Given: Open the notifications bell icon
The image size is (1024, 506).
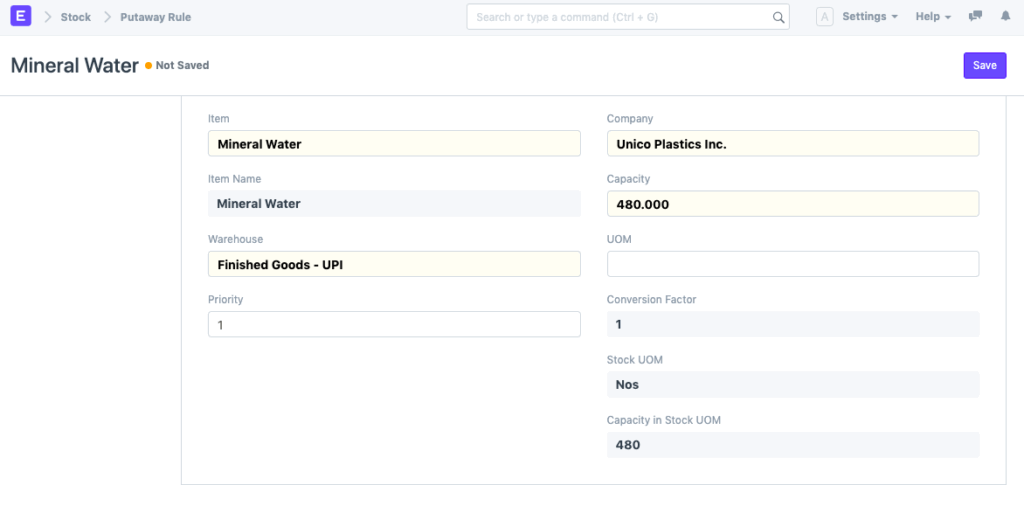Looking at the screenshot, I should (x=1001, y=17).
